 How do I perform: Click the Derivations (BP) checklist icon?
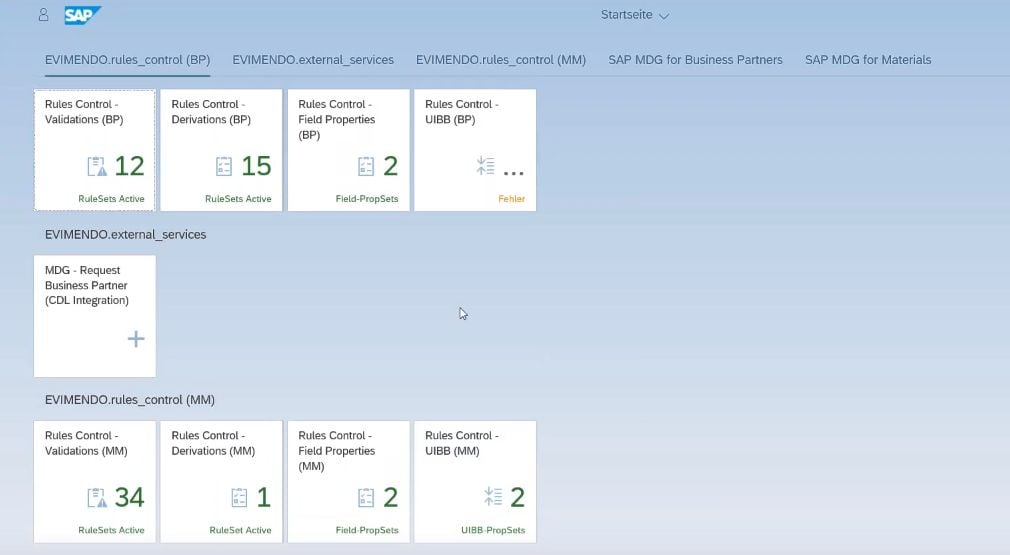[224, 166]
